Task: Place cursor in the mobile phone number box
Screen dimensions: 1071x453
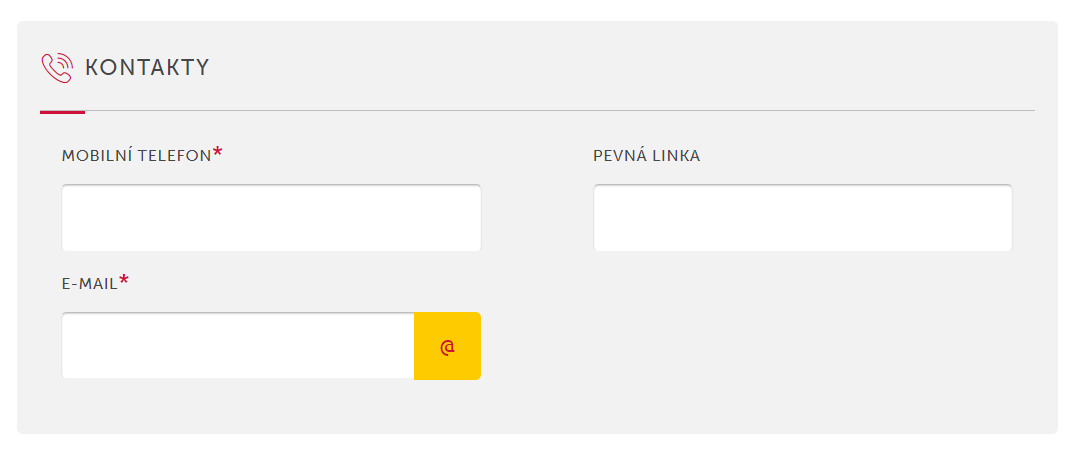Action: pos(271,217)
